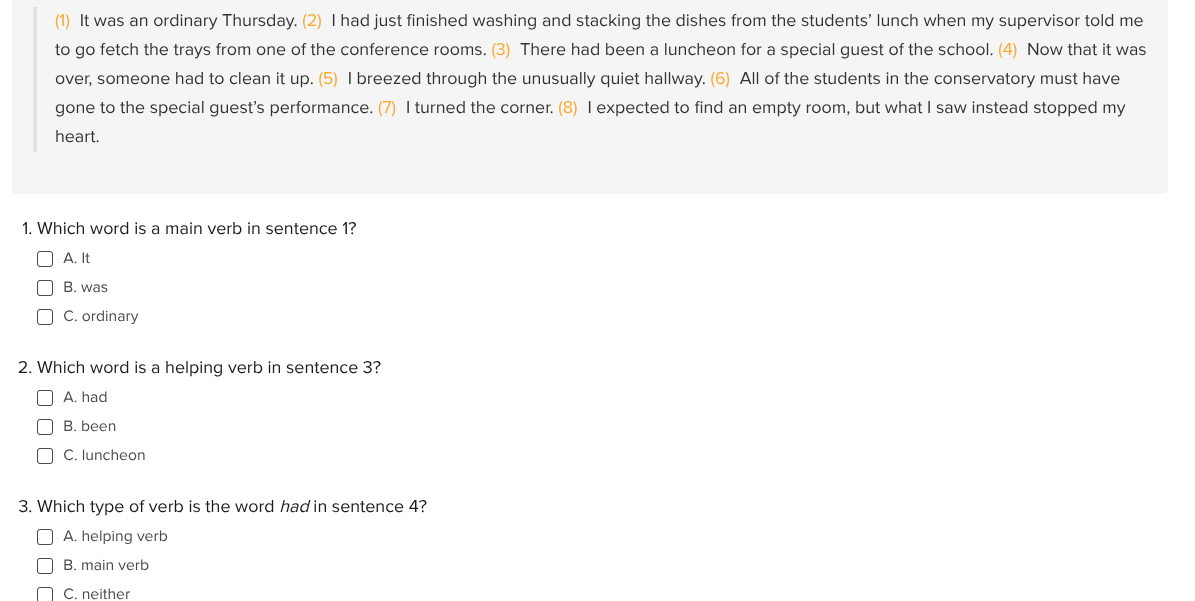The image size is (1195, 601).
Task: Click the orange (6) sentence marker
Action: tap(720, 79)
